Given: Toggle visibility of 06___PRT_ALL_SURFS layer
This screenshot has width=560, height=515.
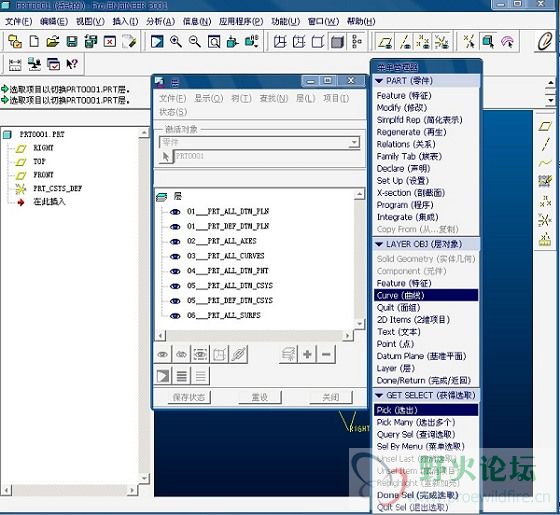Looking at the screenshot, I should [175, 316].
